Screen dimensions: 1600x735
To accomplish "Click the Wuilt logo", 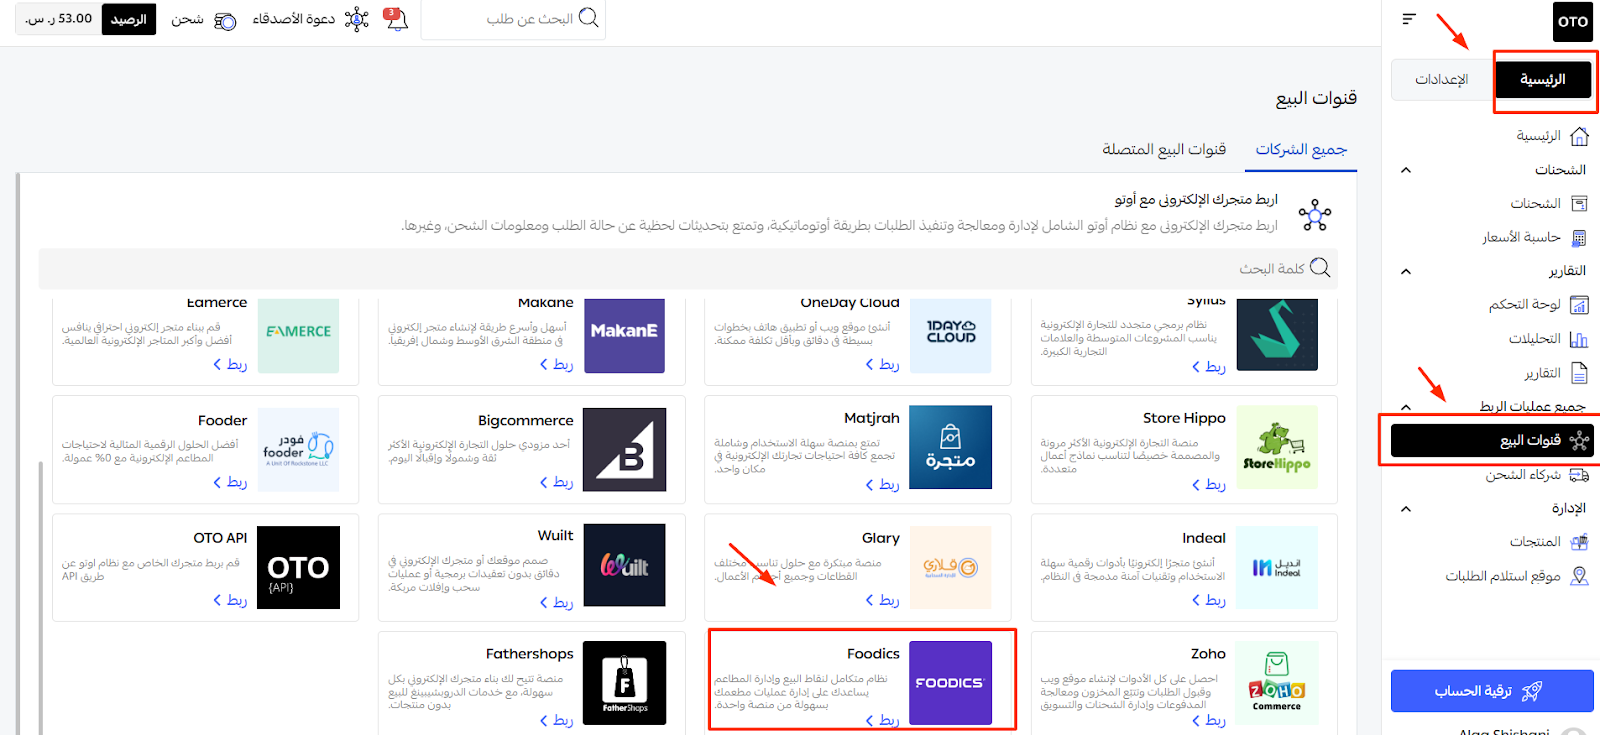I will coord(624,565).
